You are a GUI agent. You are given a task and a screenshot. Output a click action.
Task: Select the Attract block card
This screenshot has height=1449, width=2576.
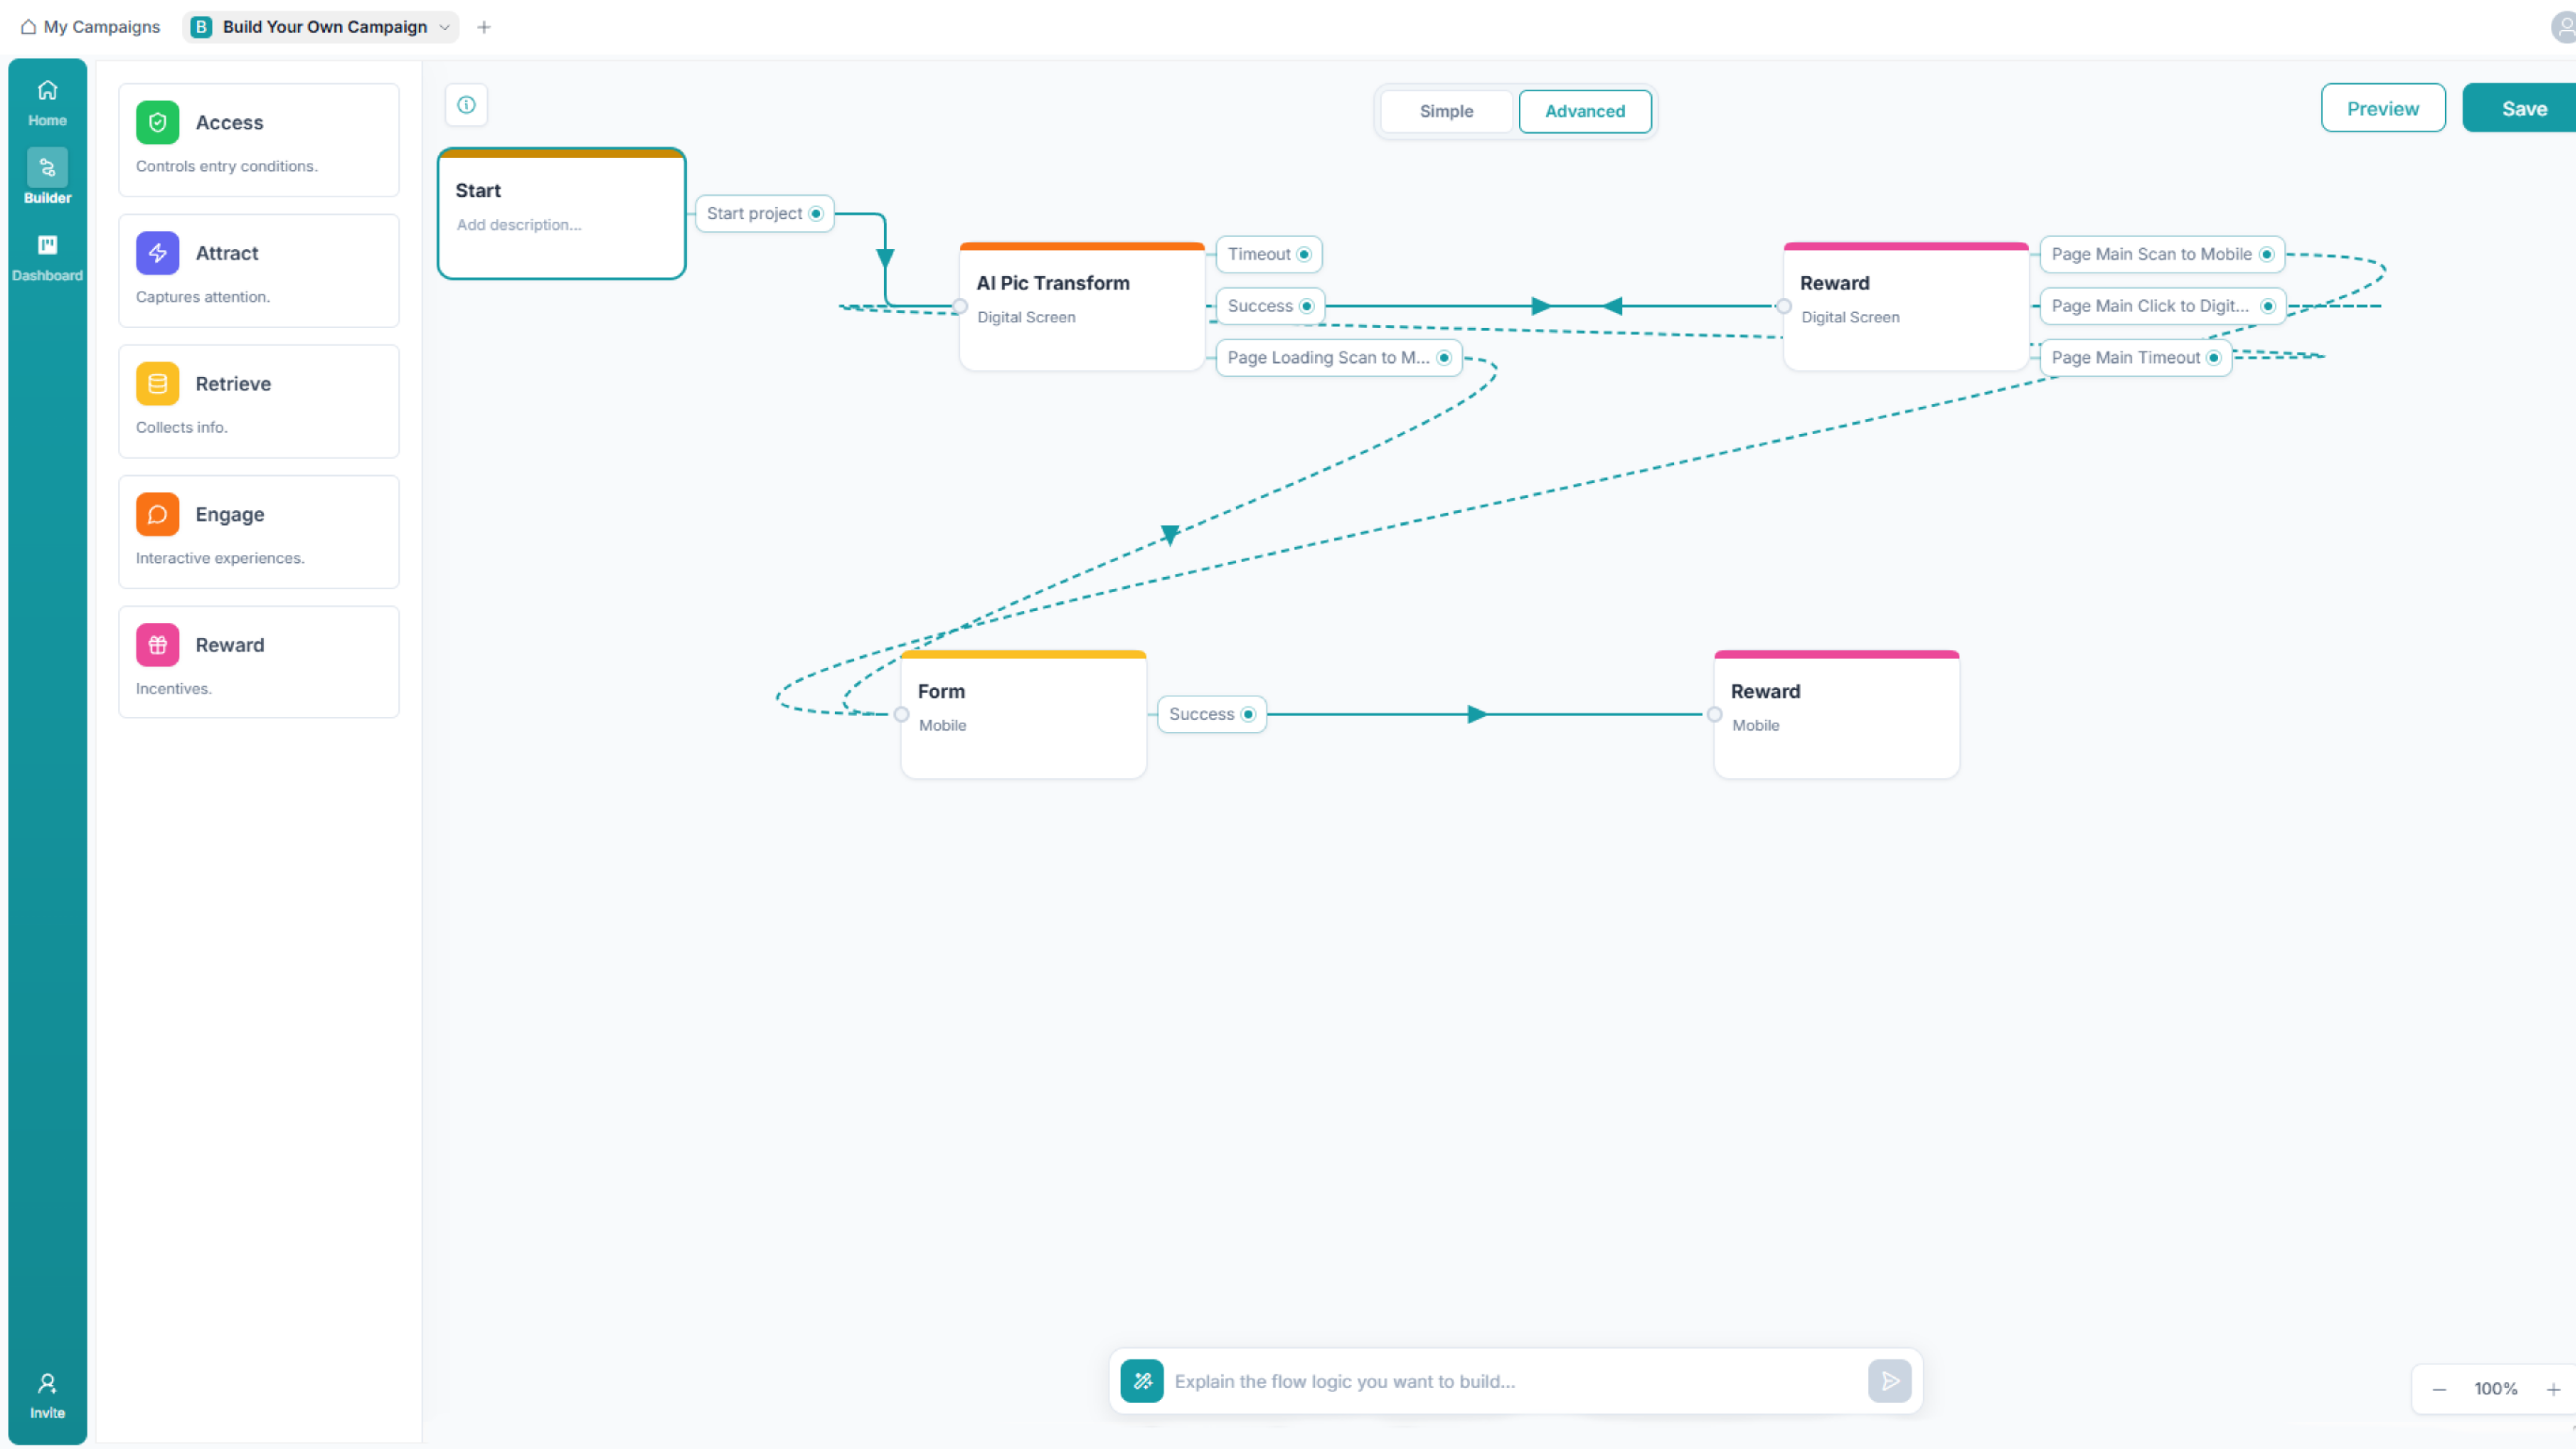pos(259,271)
